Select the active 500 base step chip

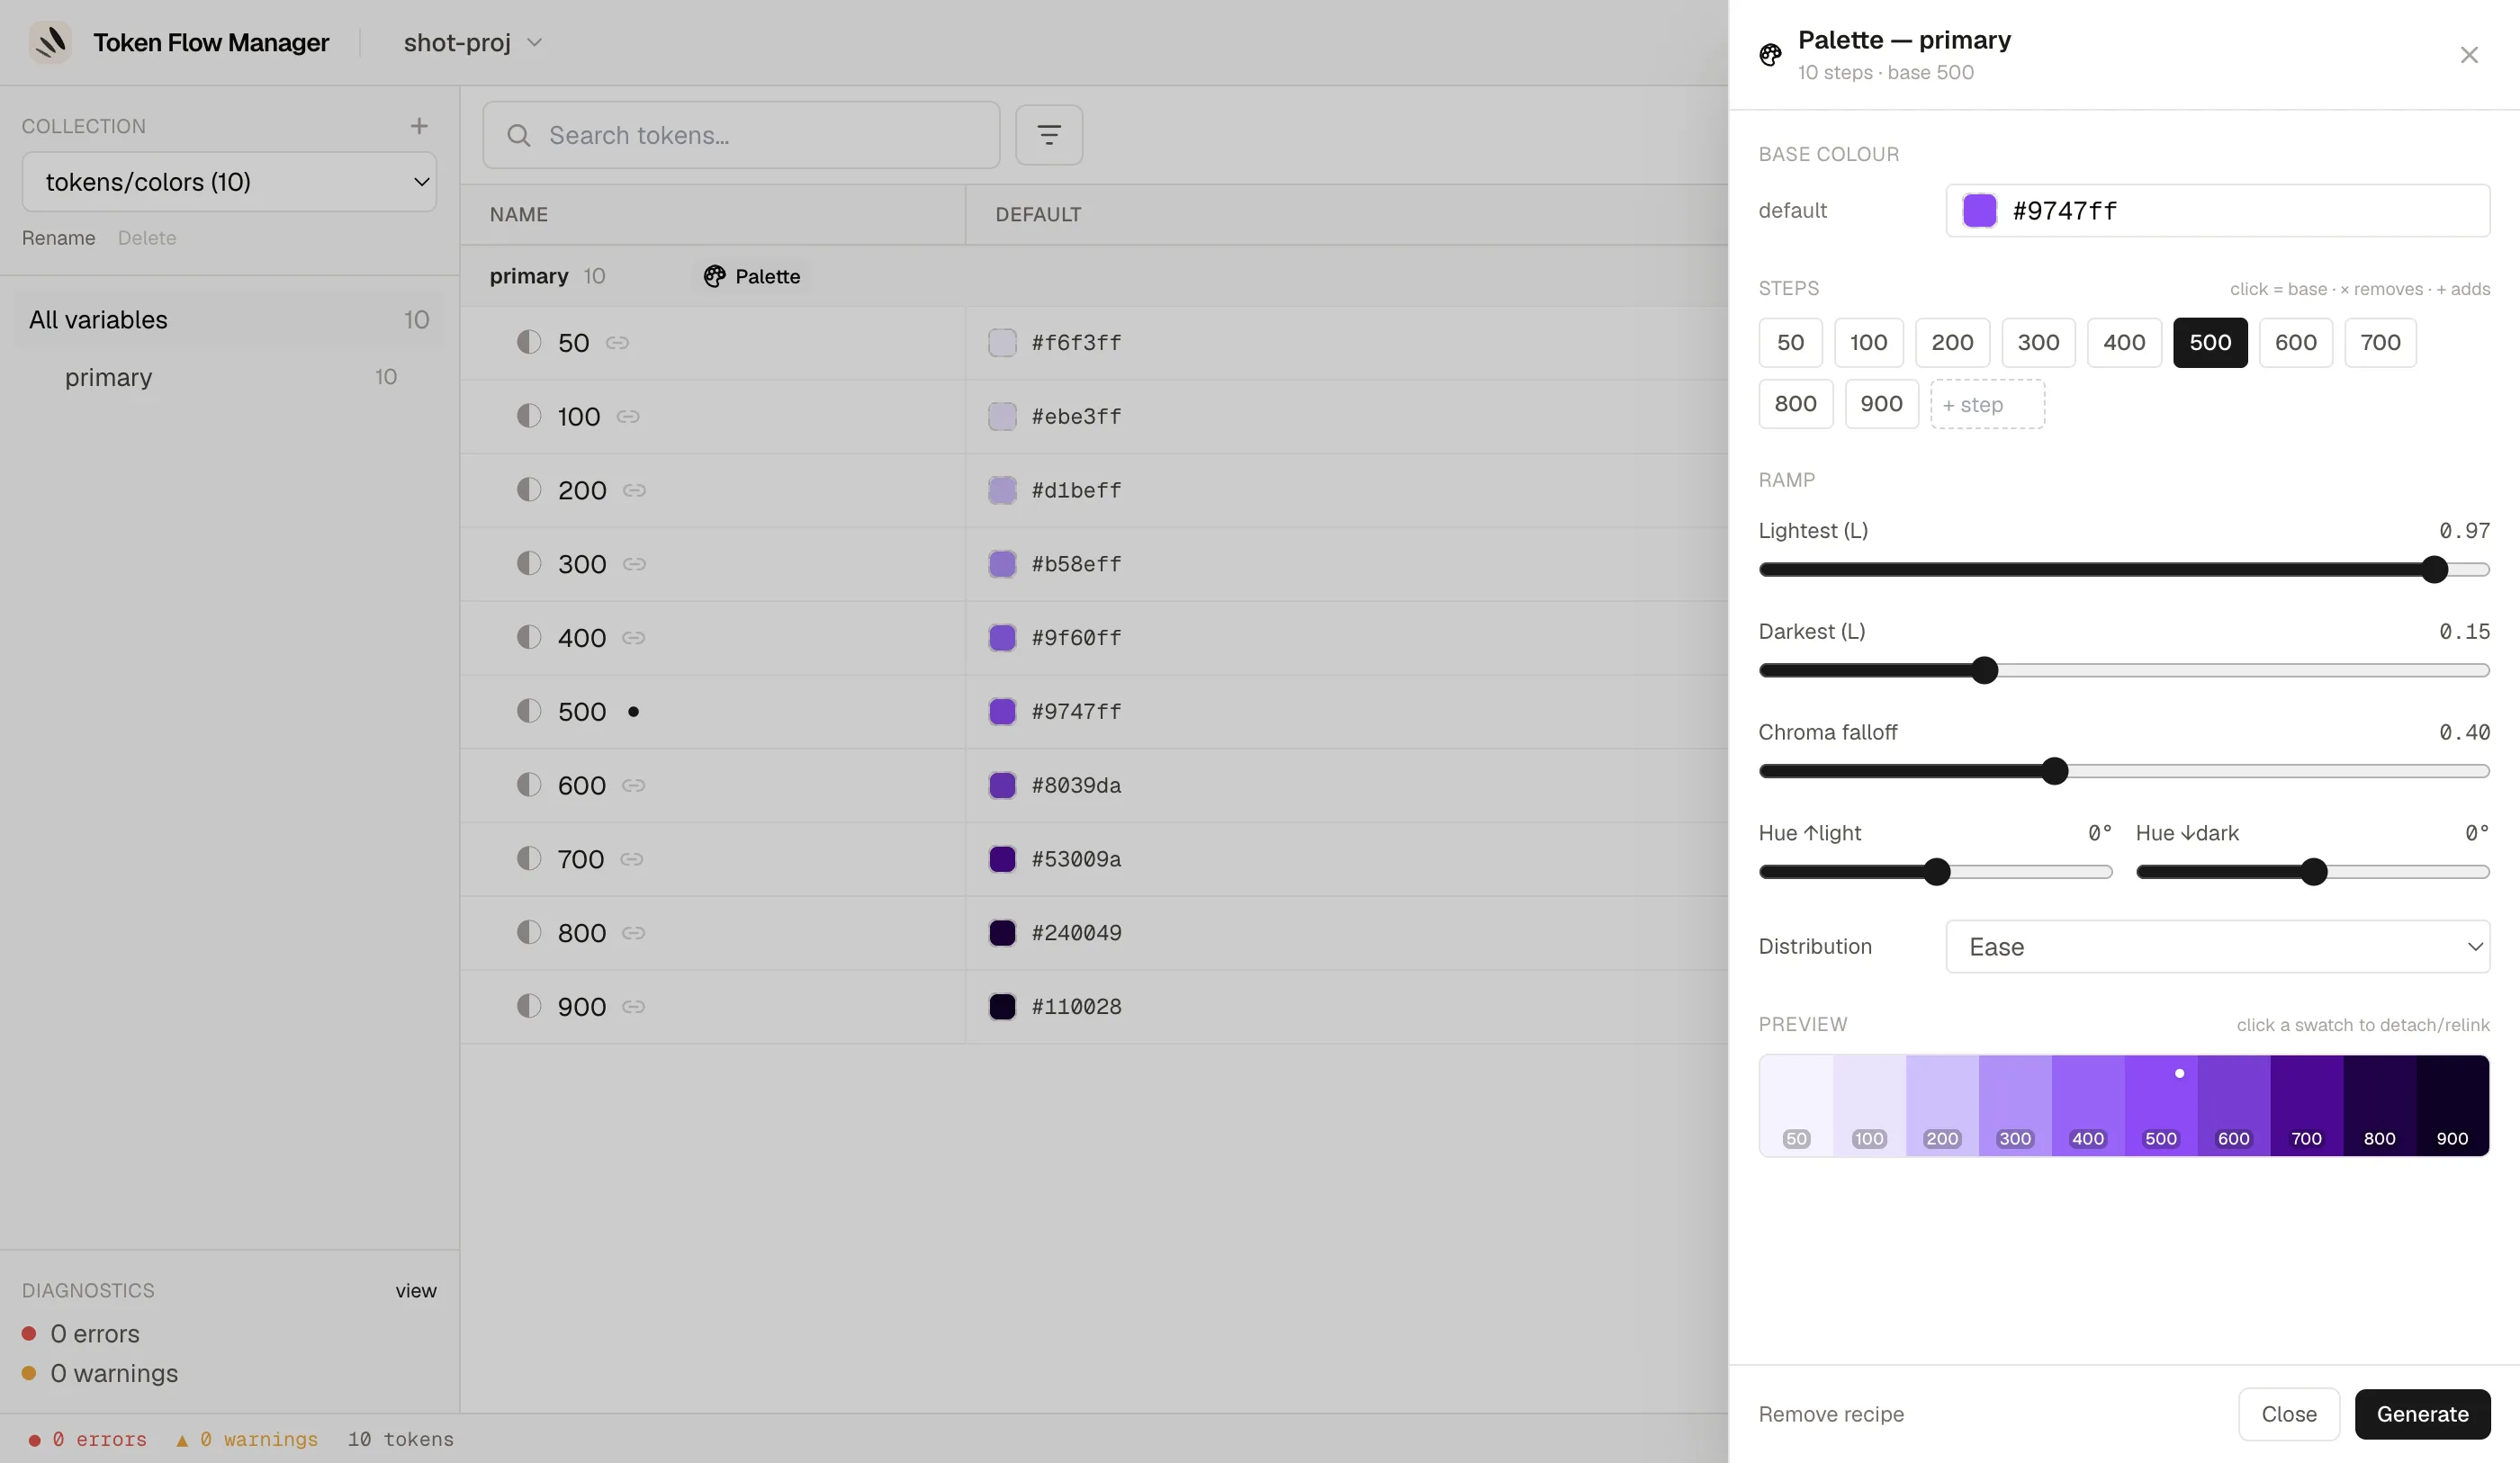pyautogui.click(x=2210, y=343)
